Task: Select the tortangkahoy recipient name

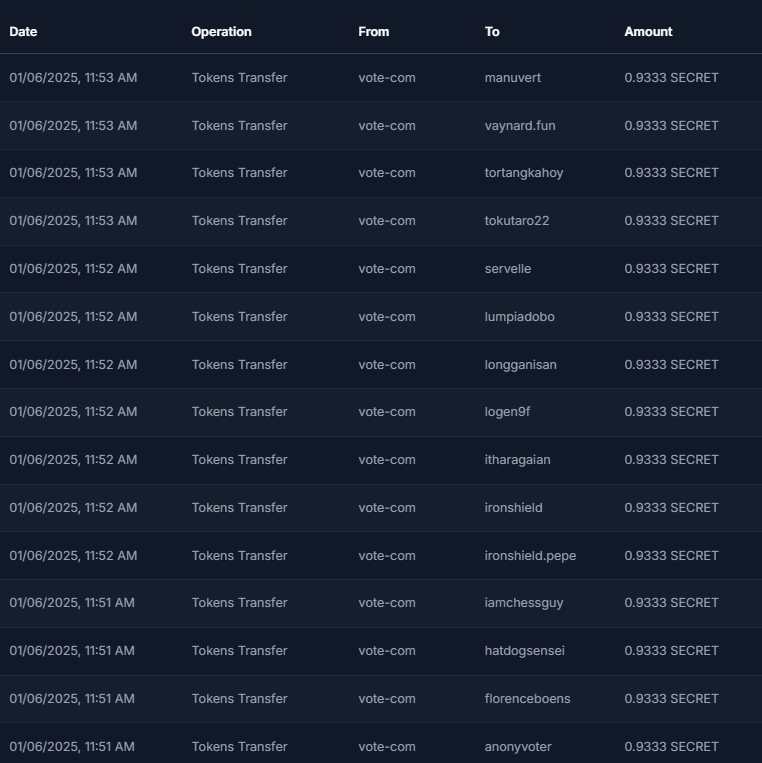Action: pyautogui.click(x=524, y=173)
